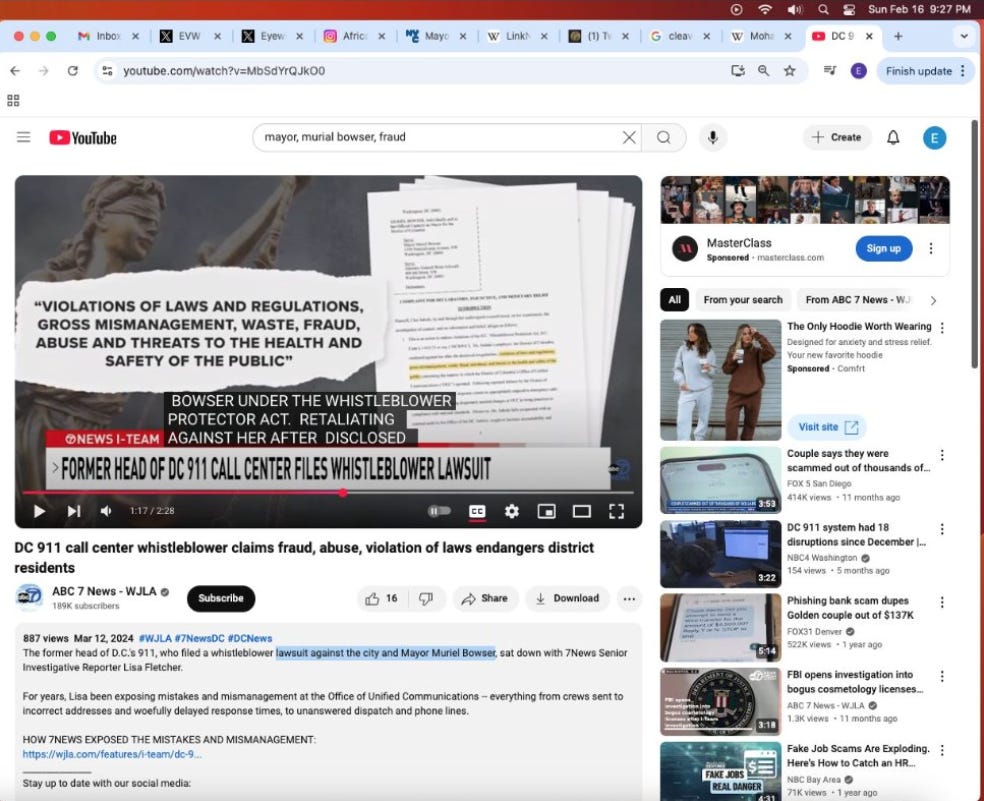This screenshot has height=801, width=984.
Task: Open options for Phishing bank scam video
Action: pyautogui.click(x=942, y=603)
